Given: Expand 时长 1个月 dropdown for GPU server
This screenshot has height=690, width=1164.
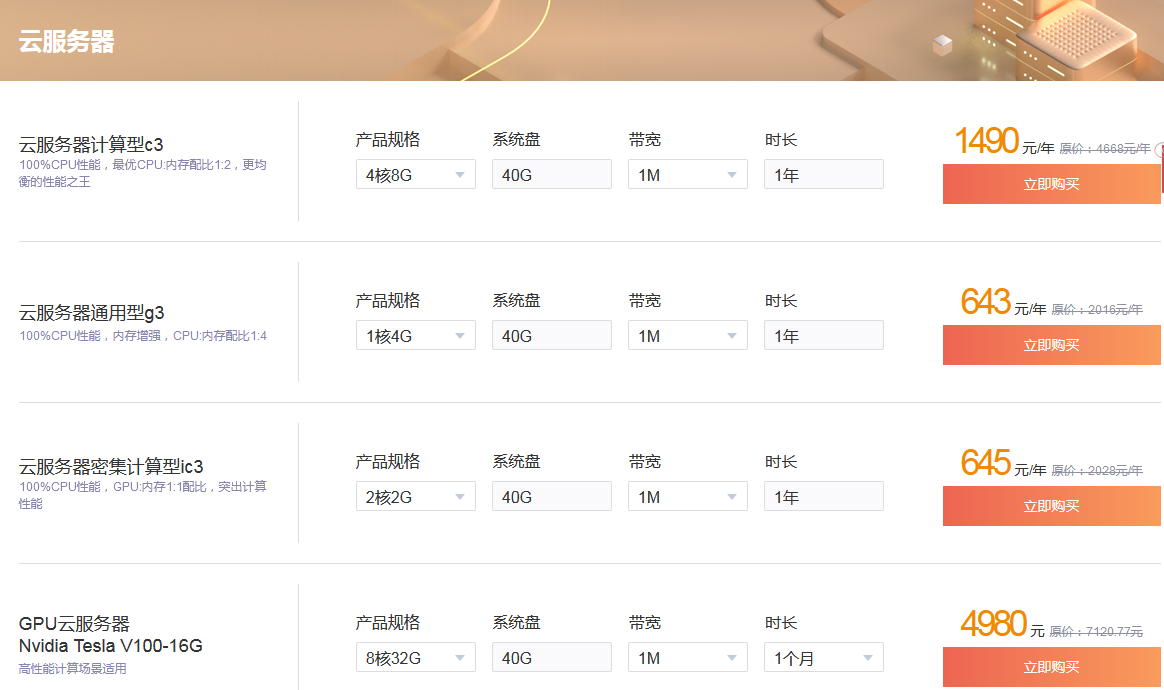Looking at the screenshot, I should click(823, 658).
